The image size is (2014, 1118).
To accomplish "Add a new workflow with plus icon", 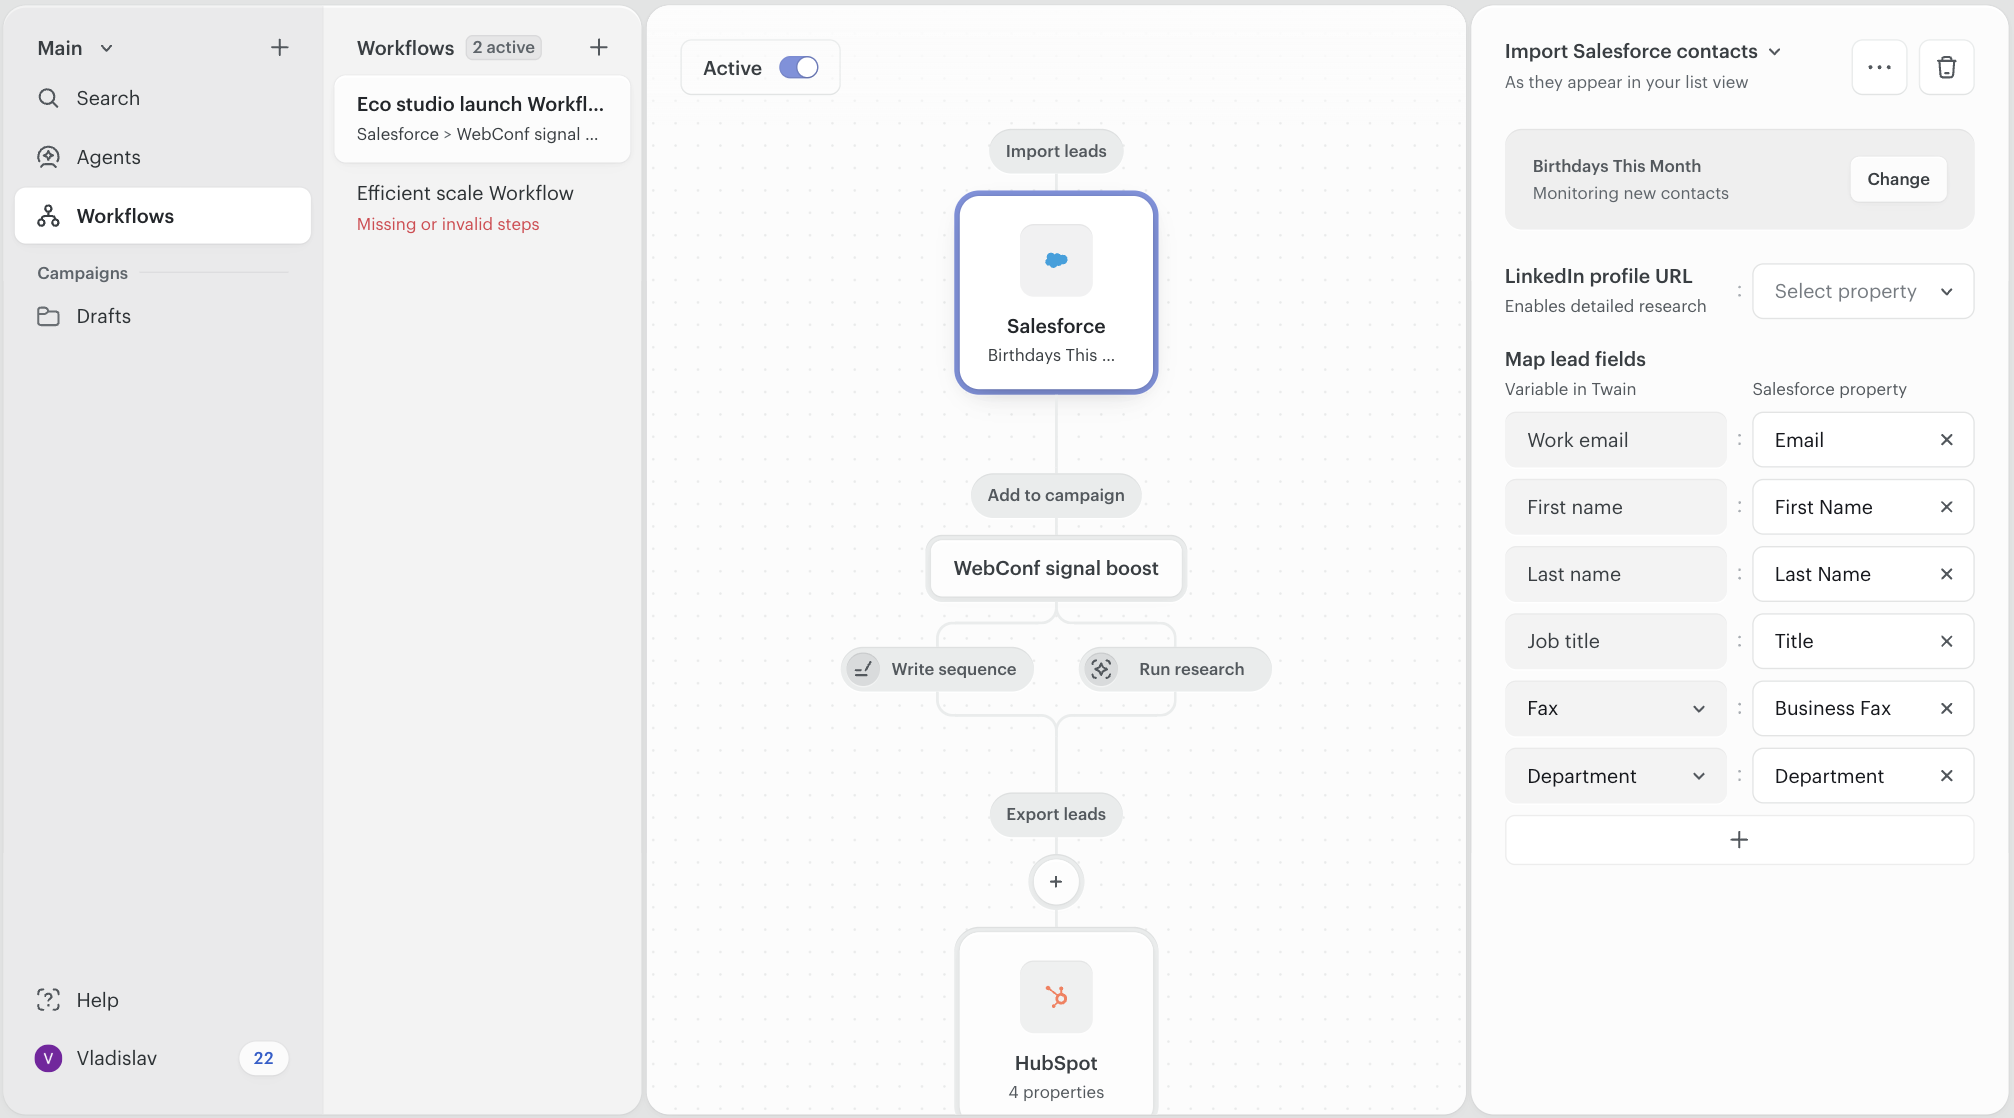I will point(598,47).
